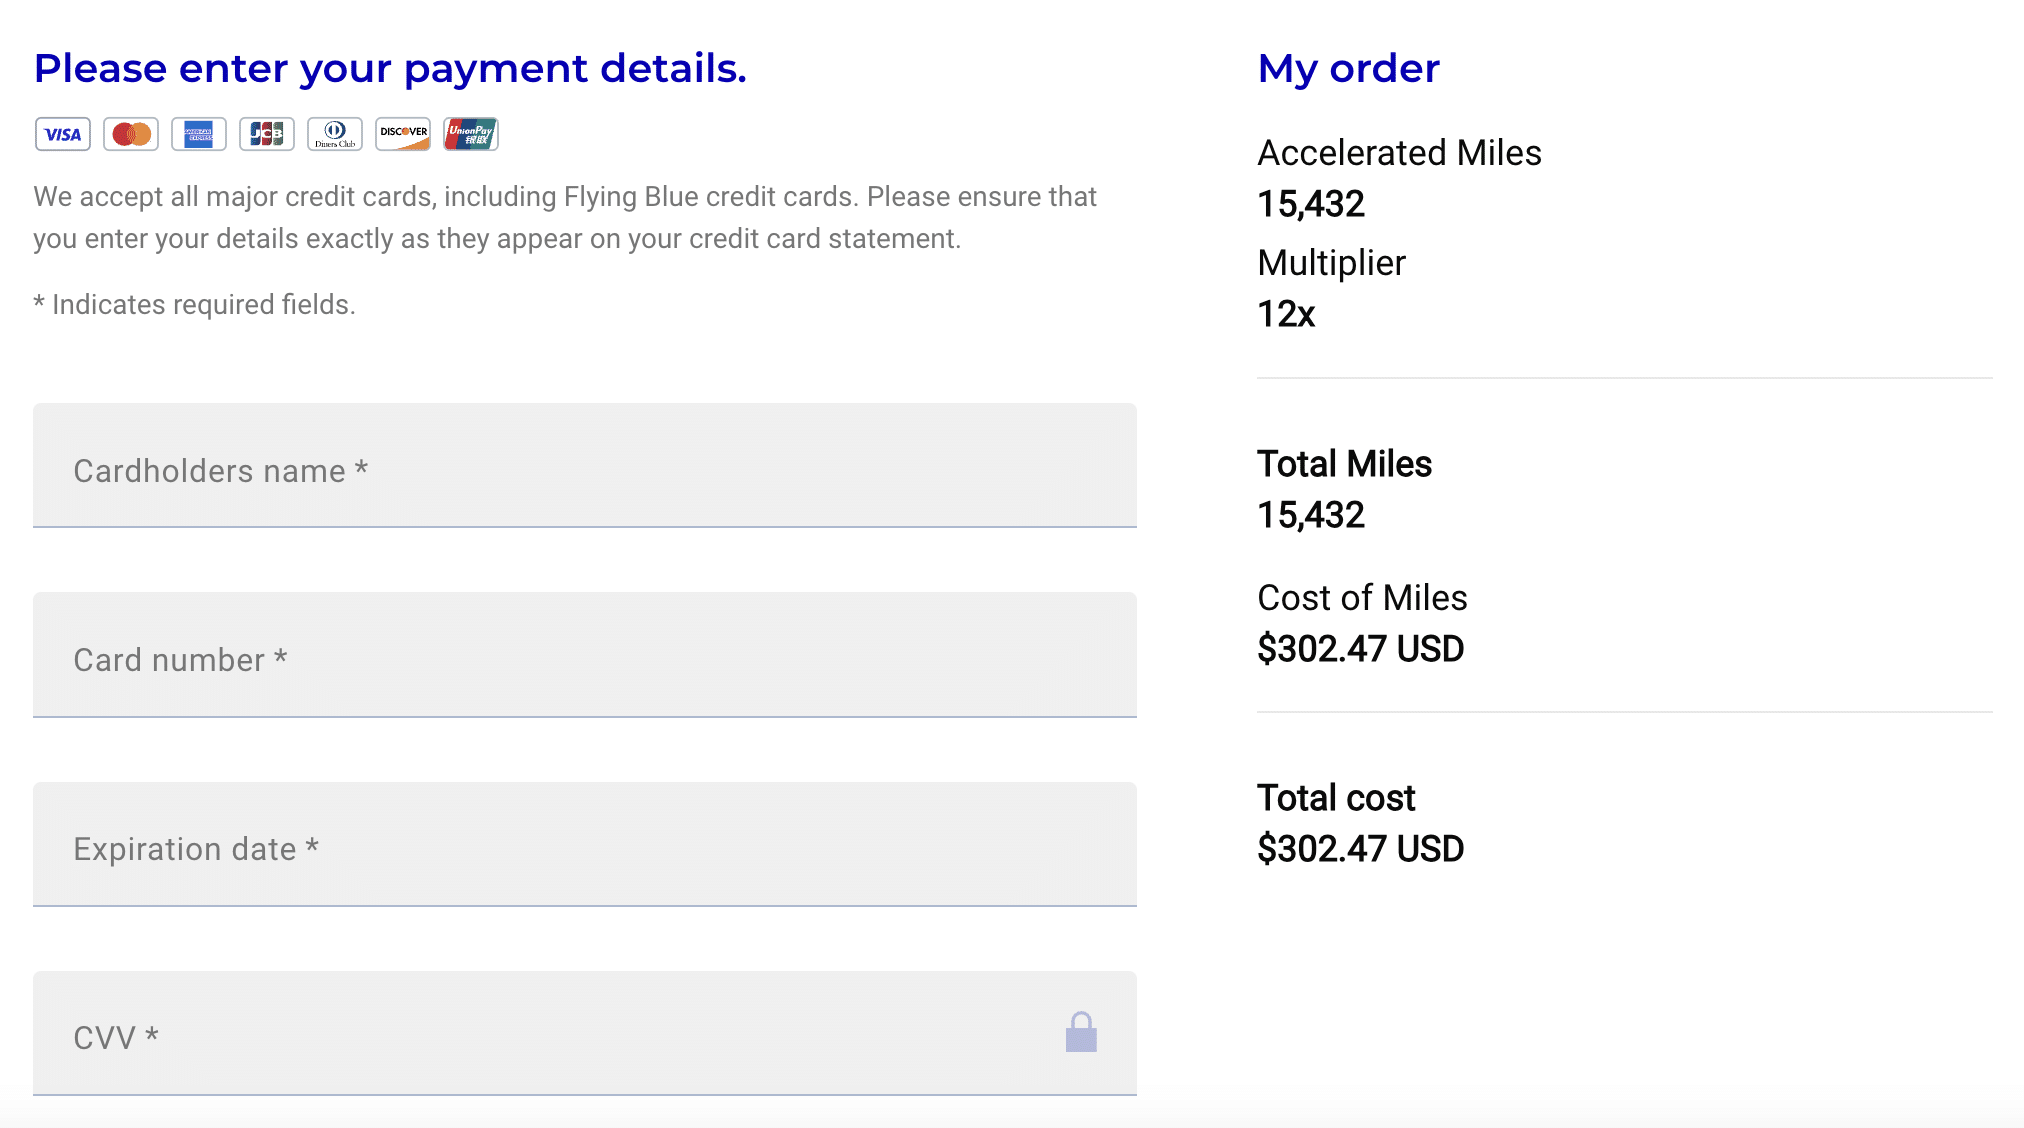Click the Cost of Miles amount
This screenshot has width=2024, height=1128.
click(1360, 649)
